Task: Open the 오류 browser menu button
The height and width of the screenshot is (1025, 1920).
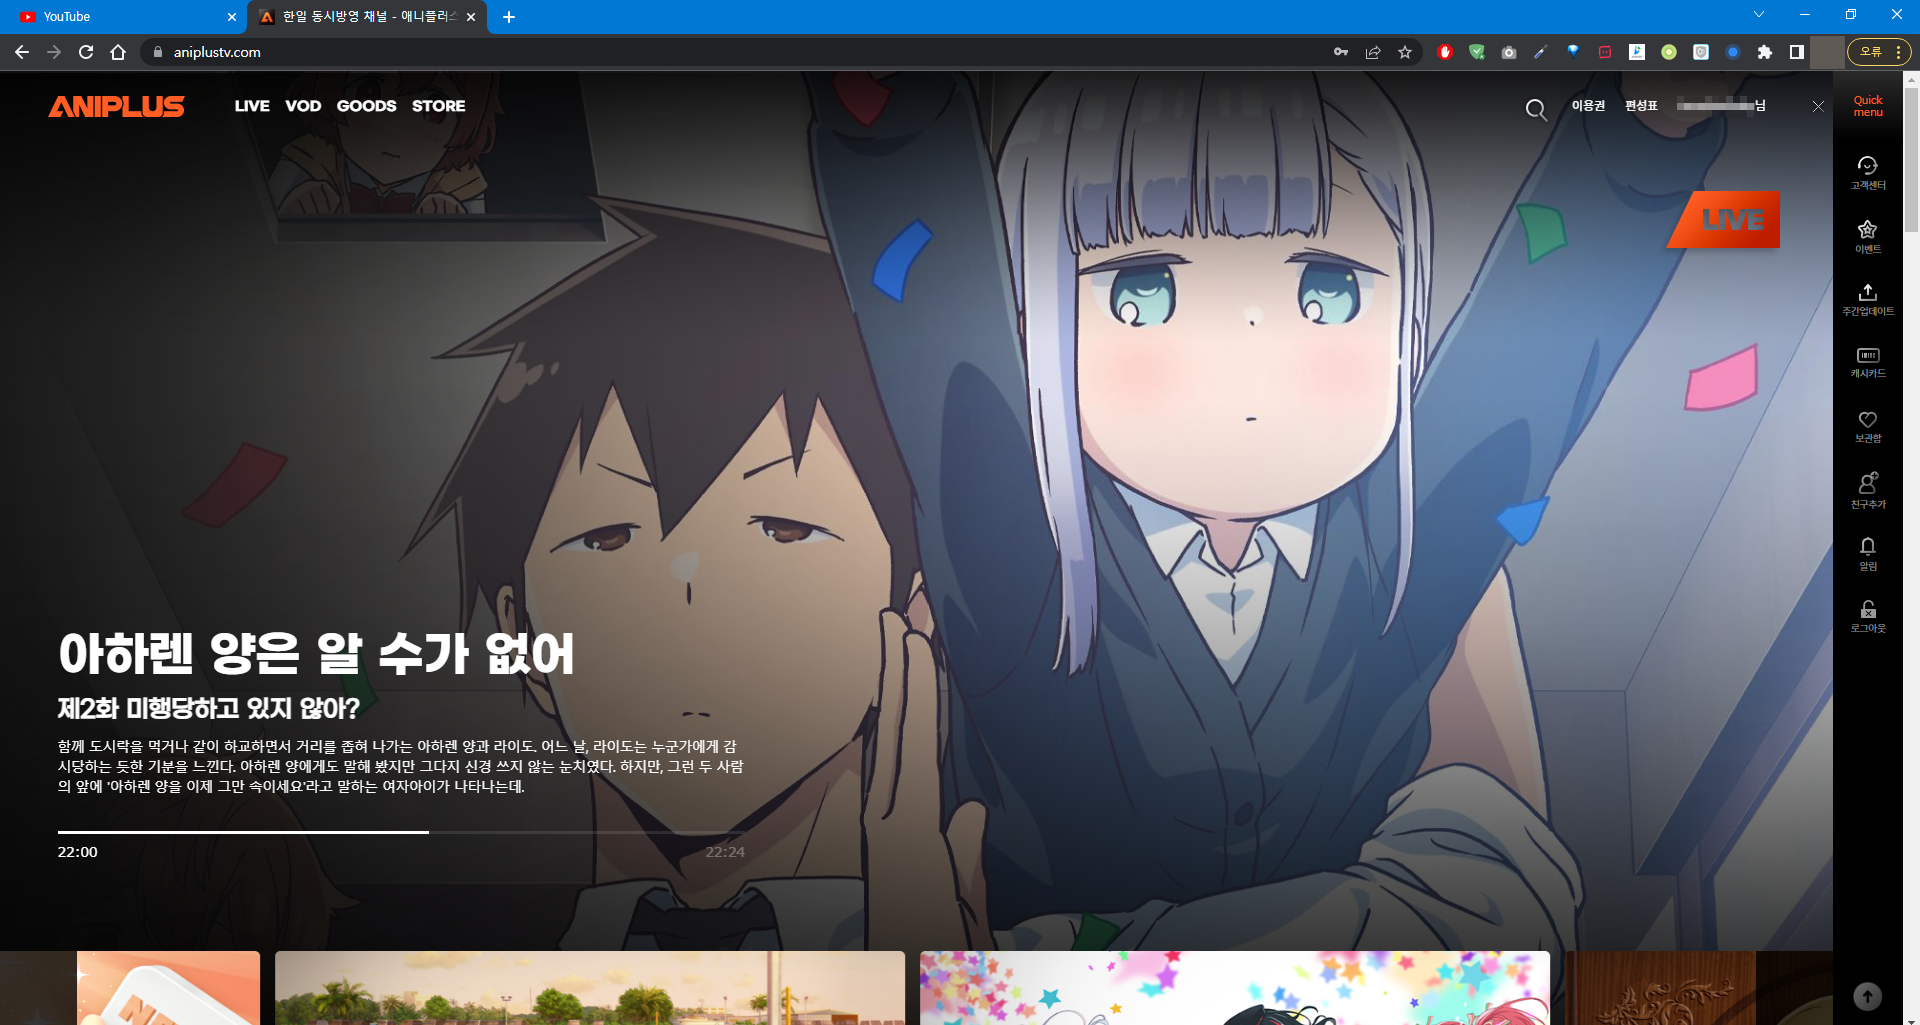Action: pos(1879,52)
